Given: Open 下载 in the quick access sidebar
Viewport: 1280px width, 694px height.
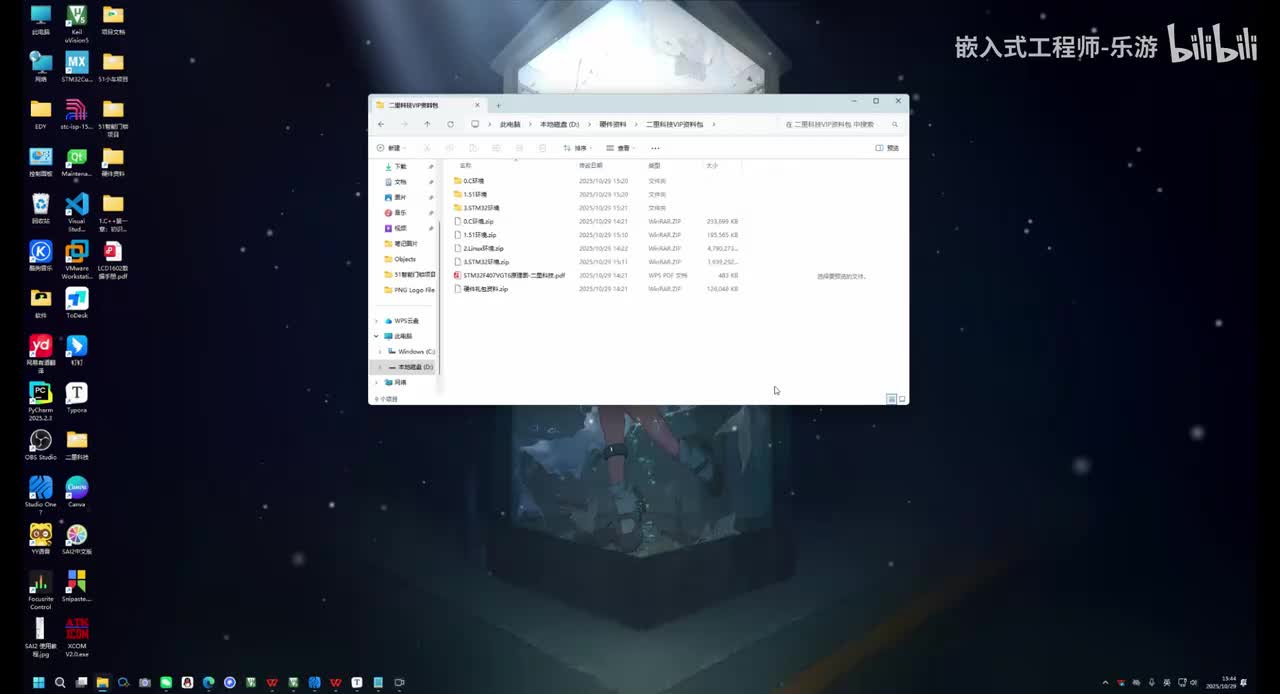Looking at the screenshot, I should tap(400, 167).
